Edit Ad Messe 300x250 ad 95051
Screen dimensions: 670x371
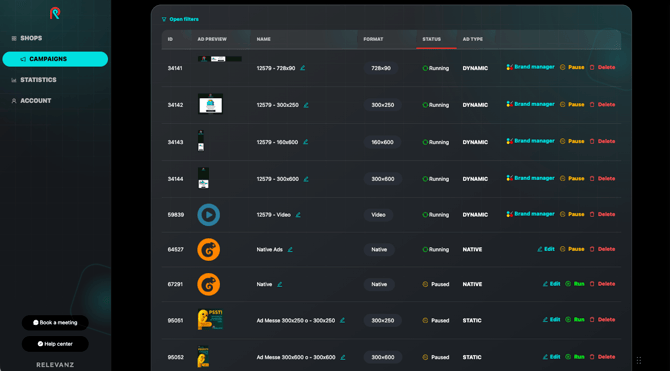(x=551, y=320)
